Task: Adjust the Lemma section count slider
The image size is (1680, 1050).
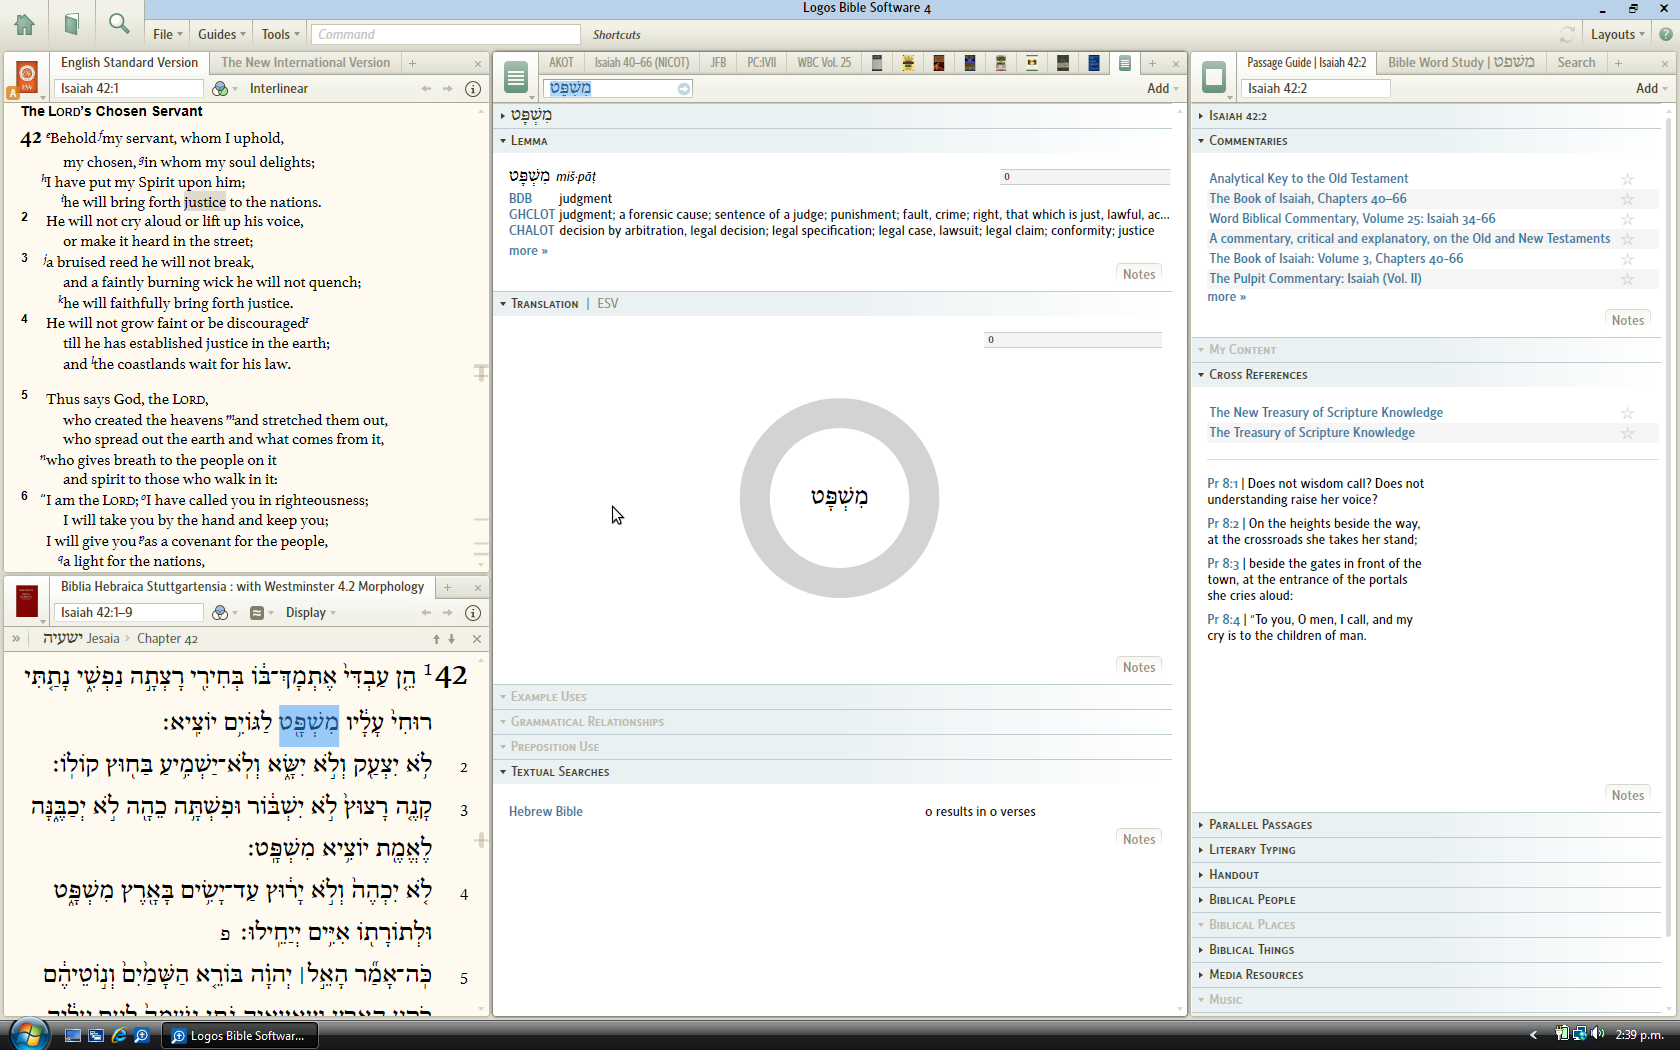Action: pyautogui.click(x=1084, y=177)
